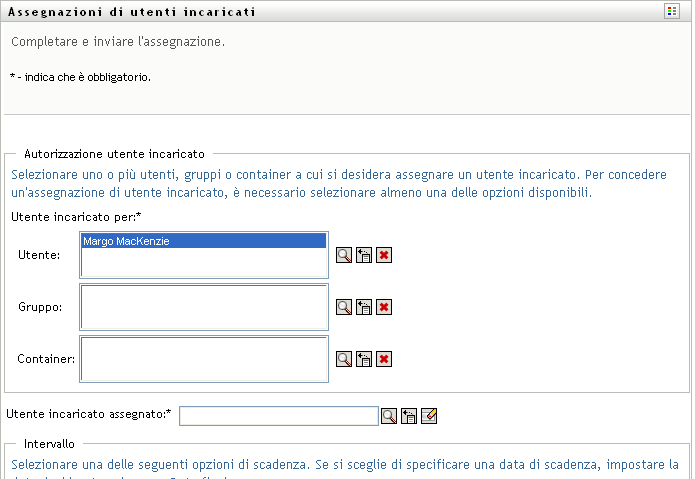
Task: Select Margo MacKenzie in the Utente list
Action: 203,240
